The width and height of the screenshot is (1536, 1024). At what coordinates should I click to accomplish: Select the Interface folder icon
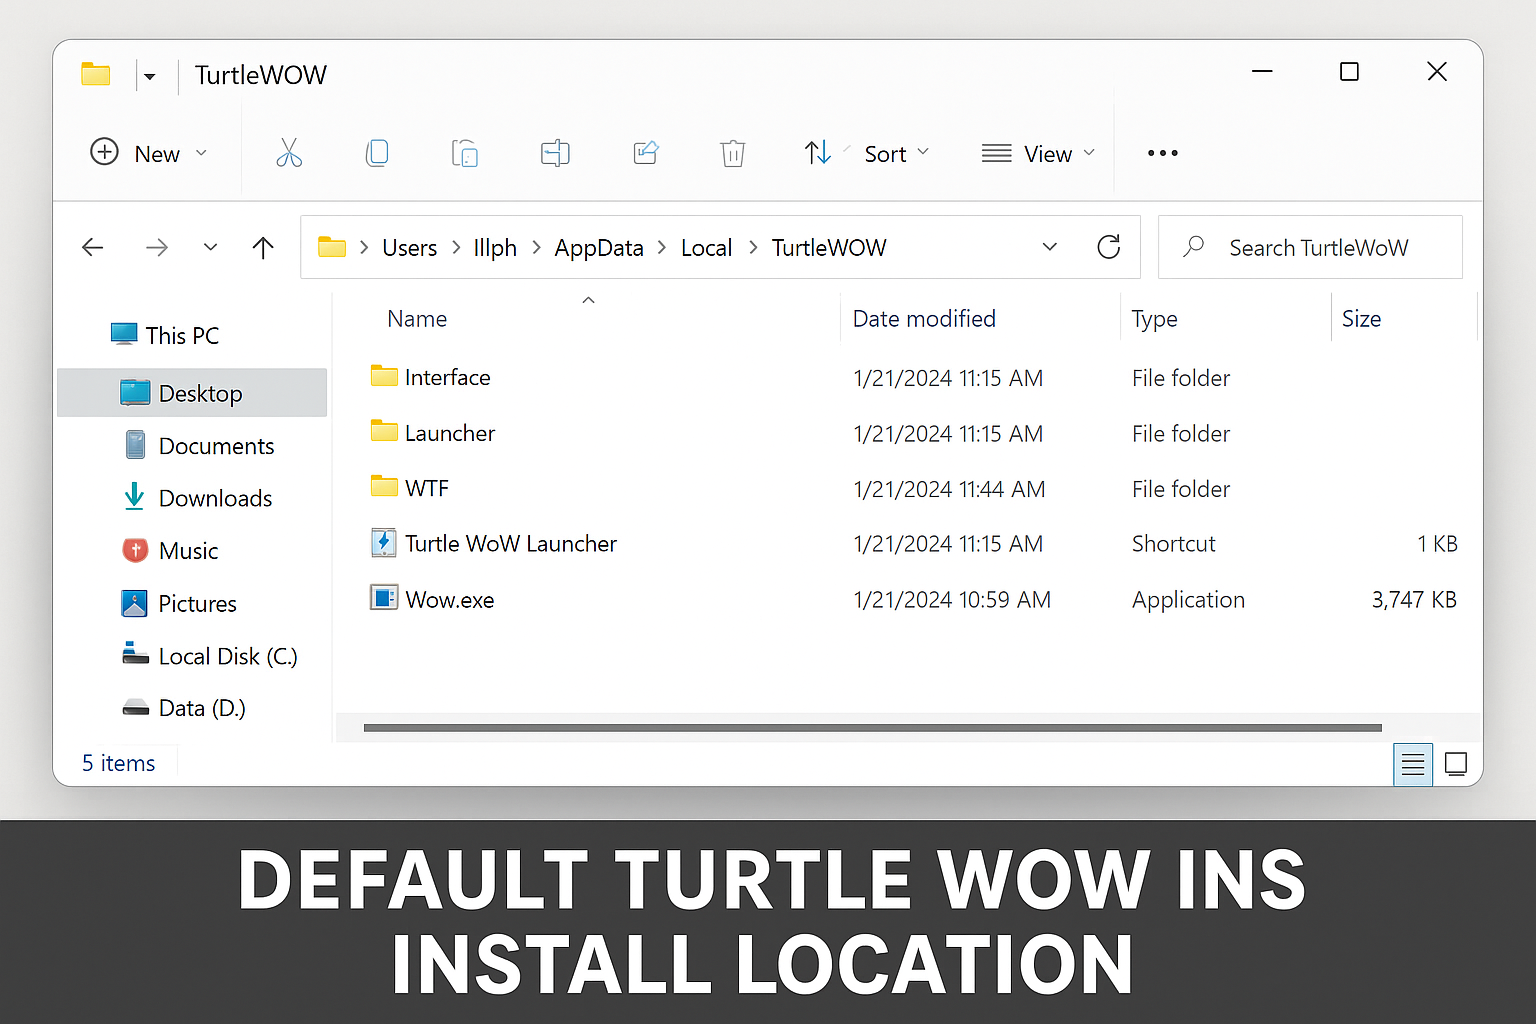coord(384,375)
